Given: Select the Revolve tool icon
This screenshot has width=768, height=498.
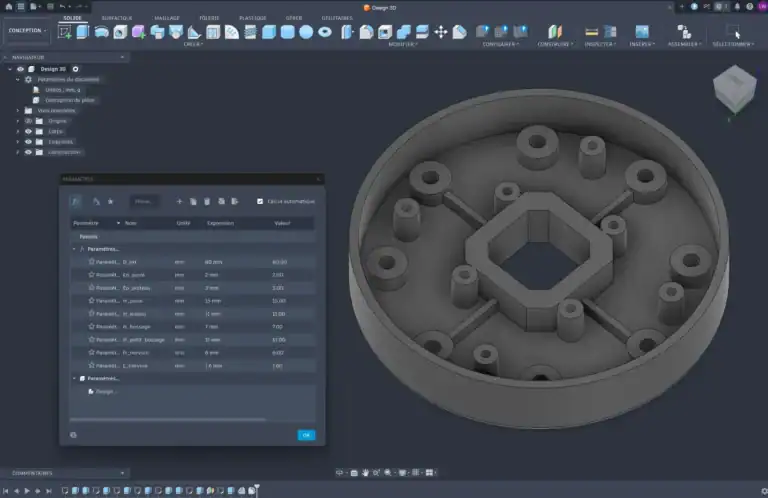Looking at the screenshot, I should tap(101, 32).
